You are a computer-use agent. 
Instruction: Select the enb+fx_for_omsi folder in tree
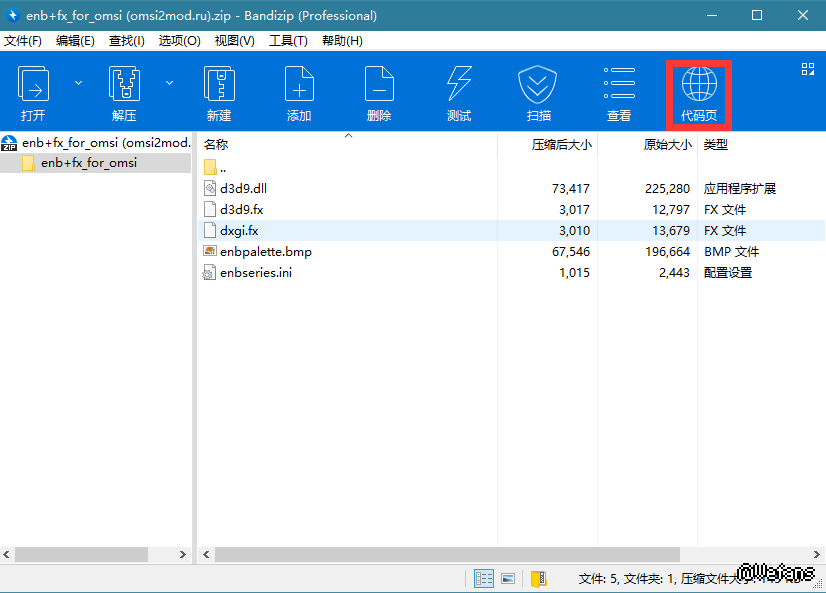(89, 163)
